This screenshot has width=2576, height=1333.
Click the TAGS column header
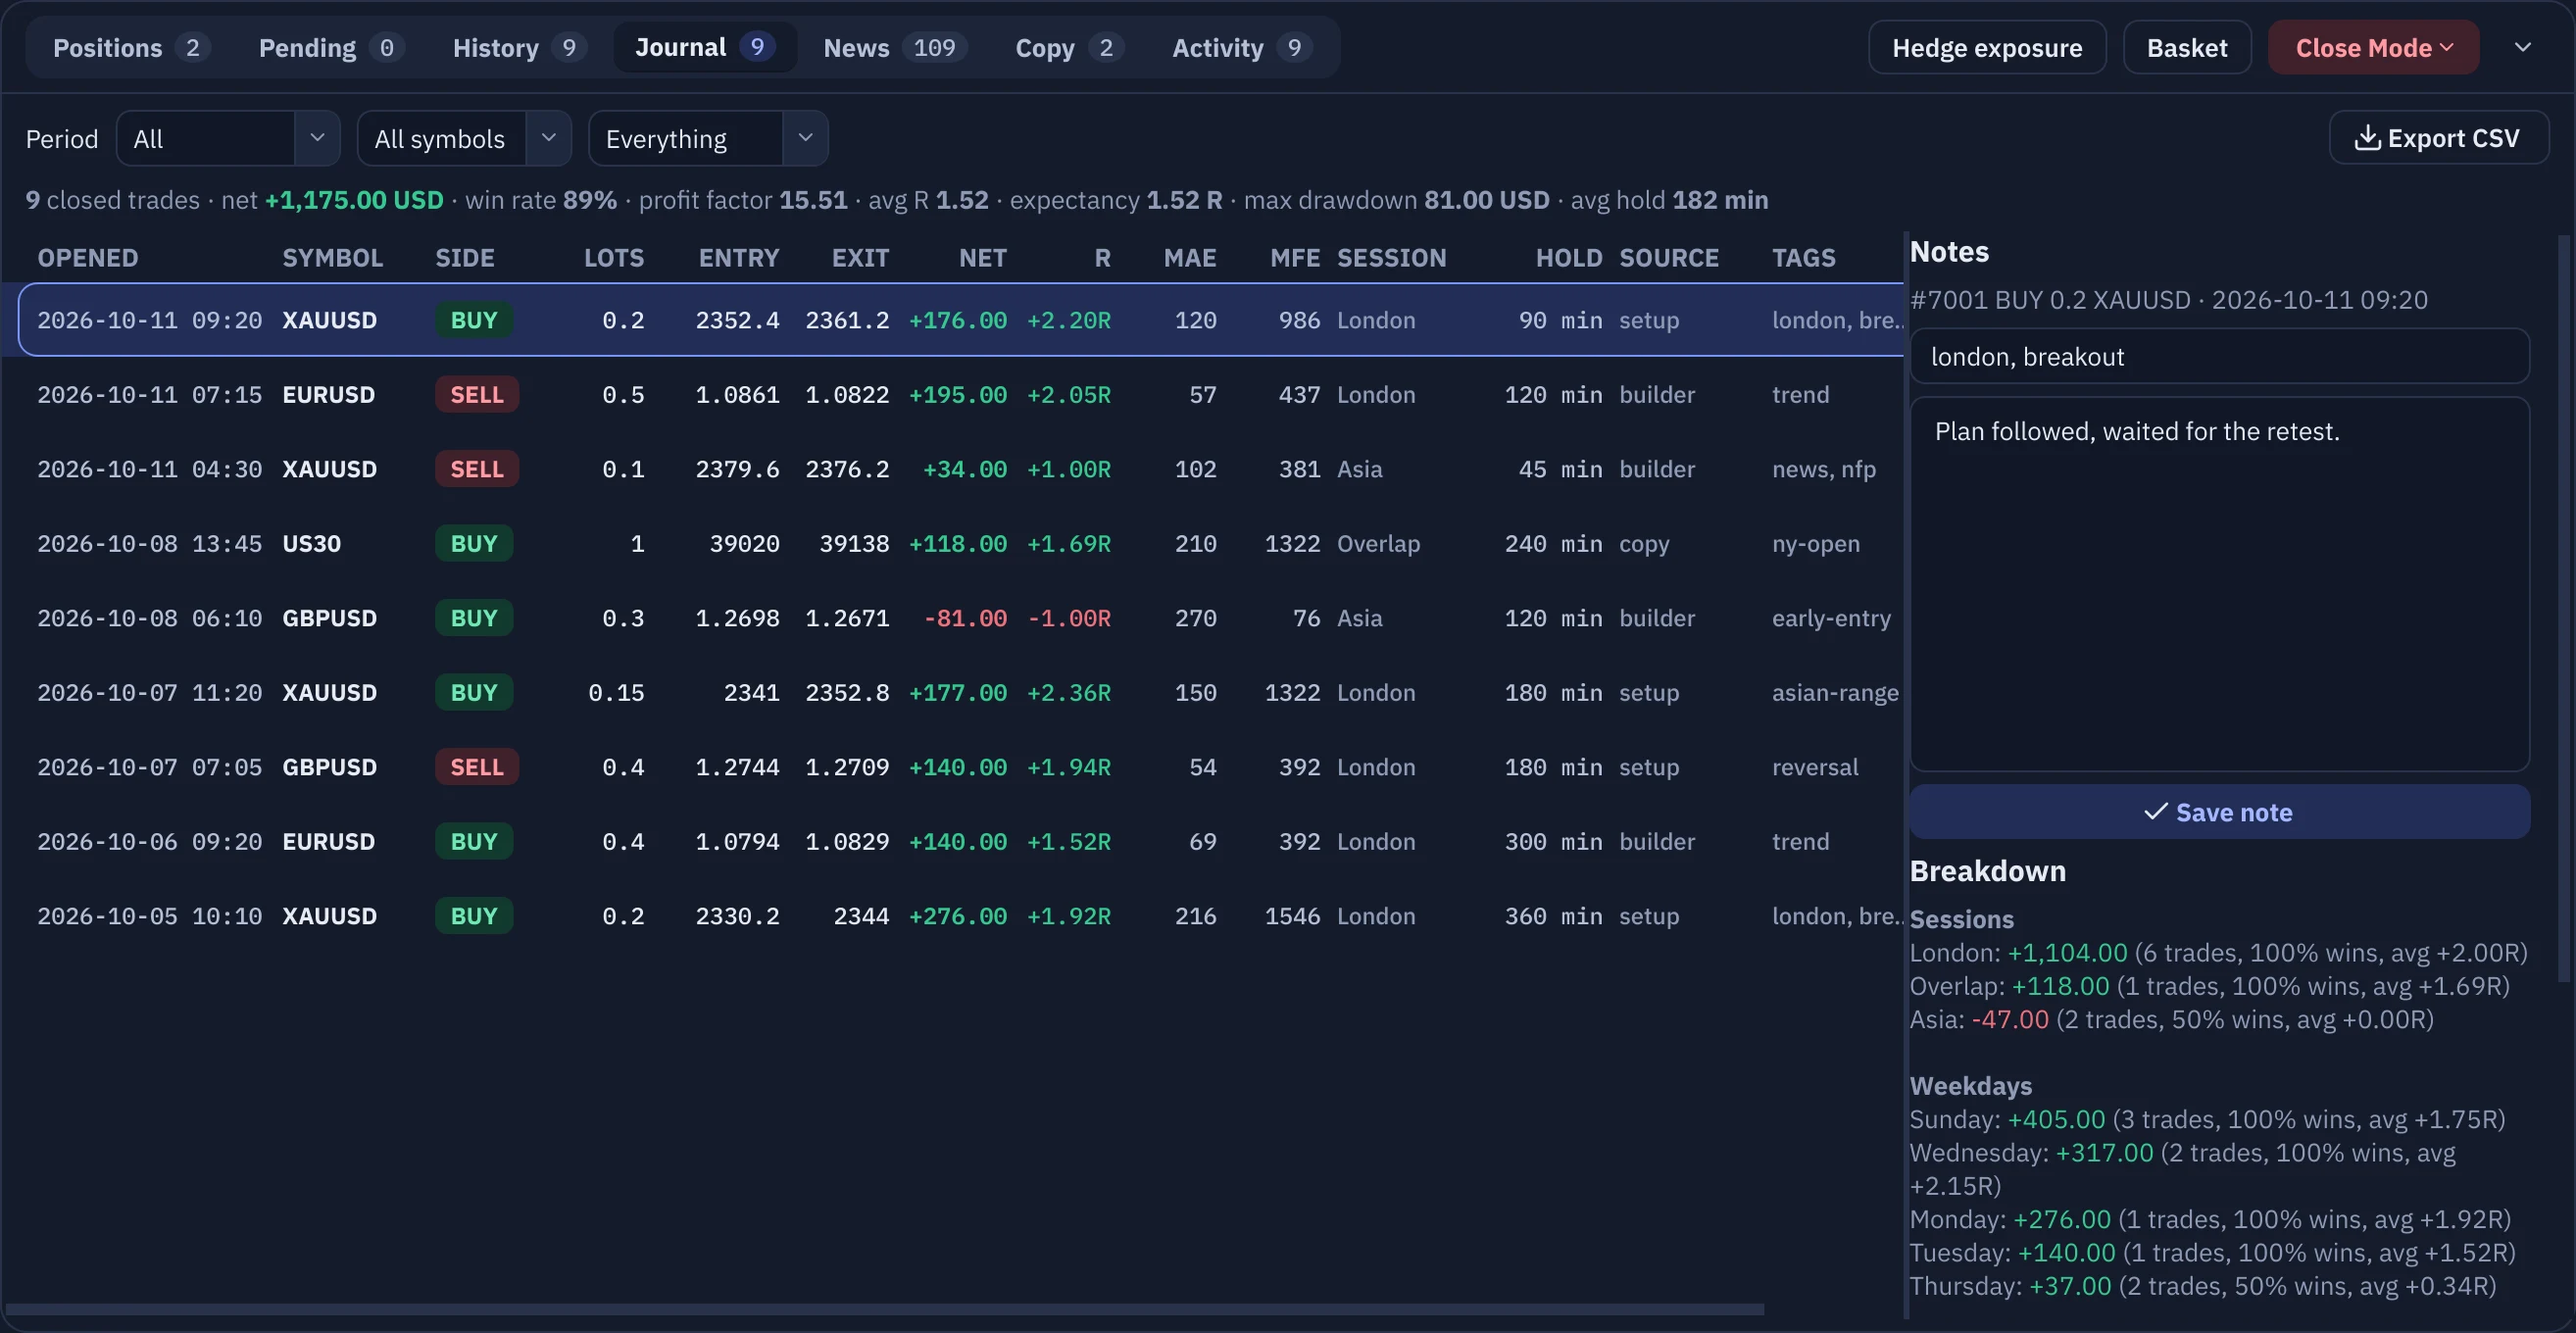[x=1804, y=258]
